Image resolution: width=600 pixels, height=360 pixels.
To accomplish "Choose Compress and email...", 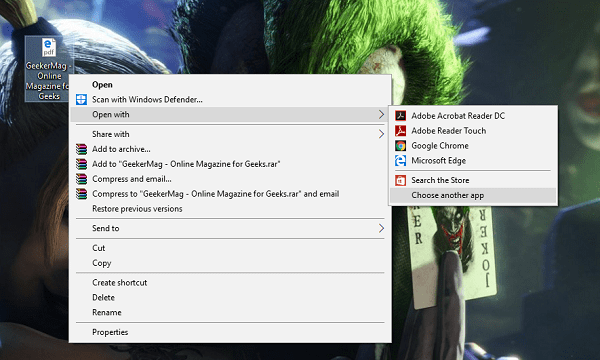I will coord(230,179).
